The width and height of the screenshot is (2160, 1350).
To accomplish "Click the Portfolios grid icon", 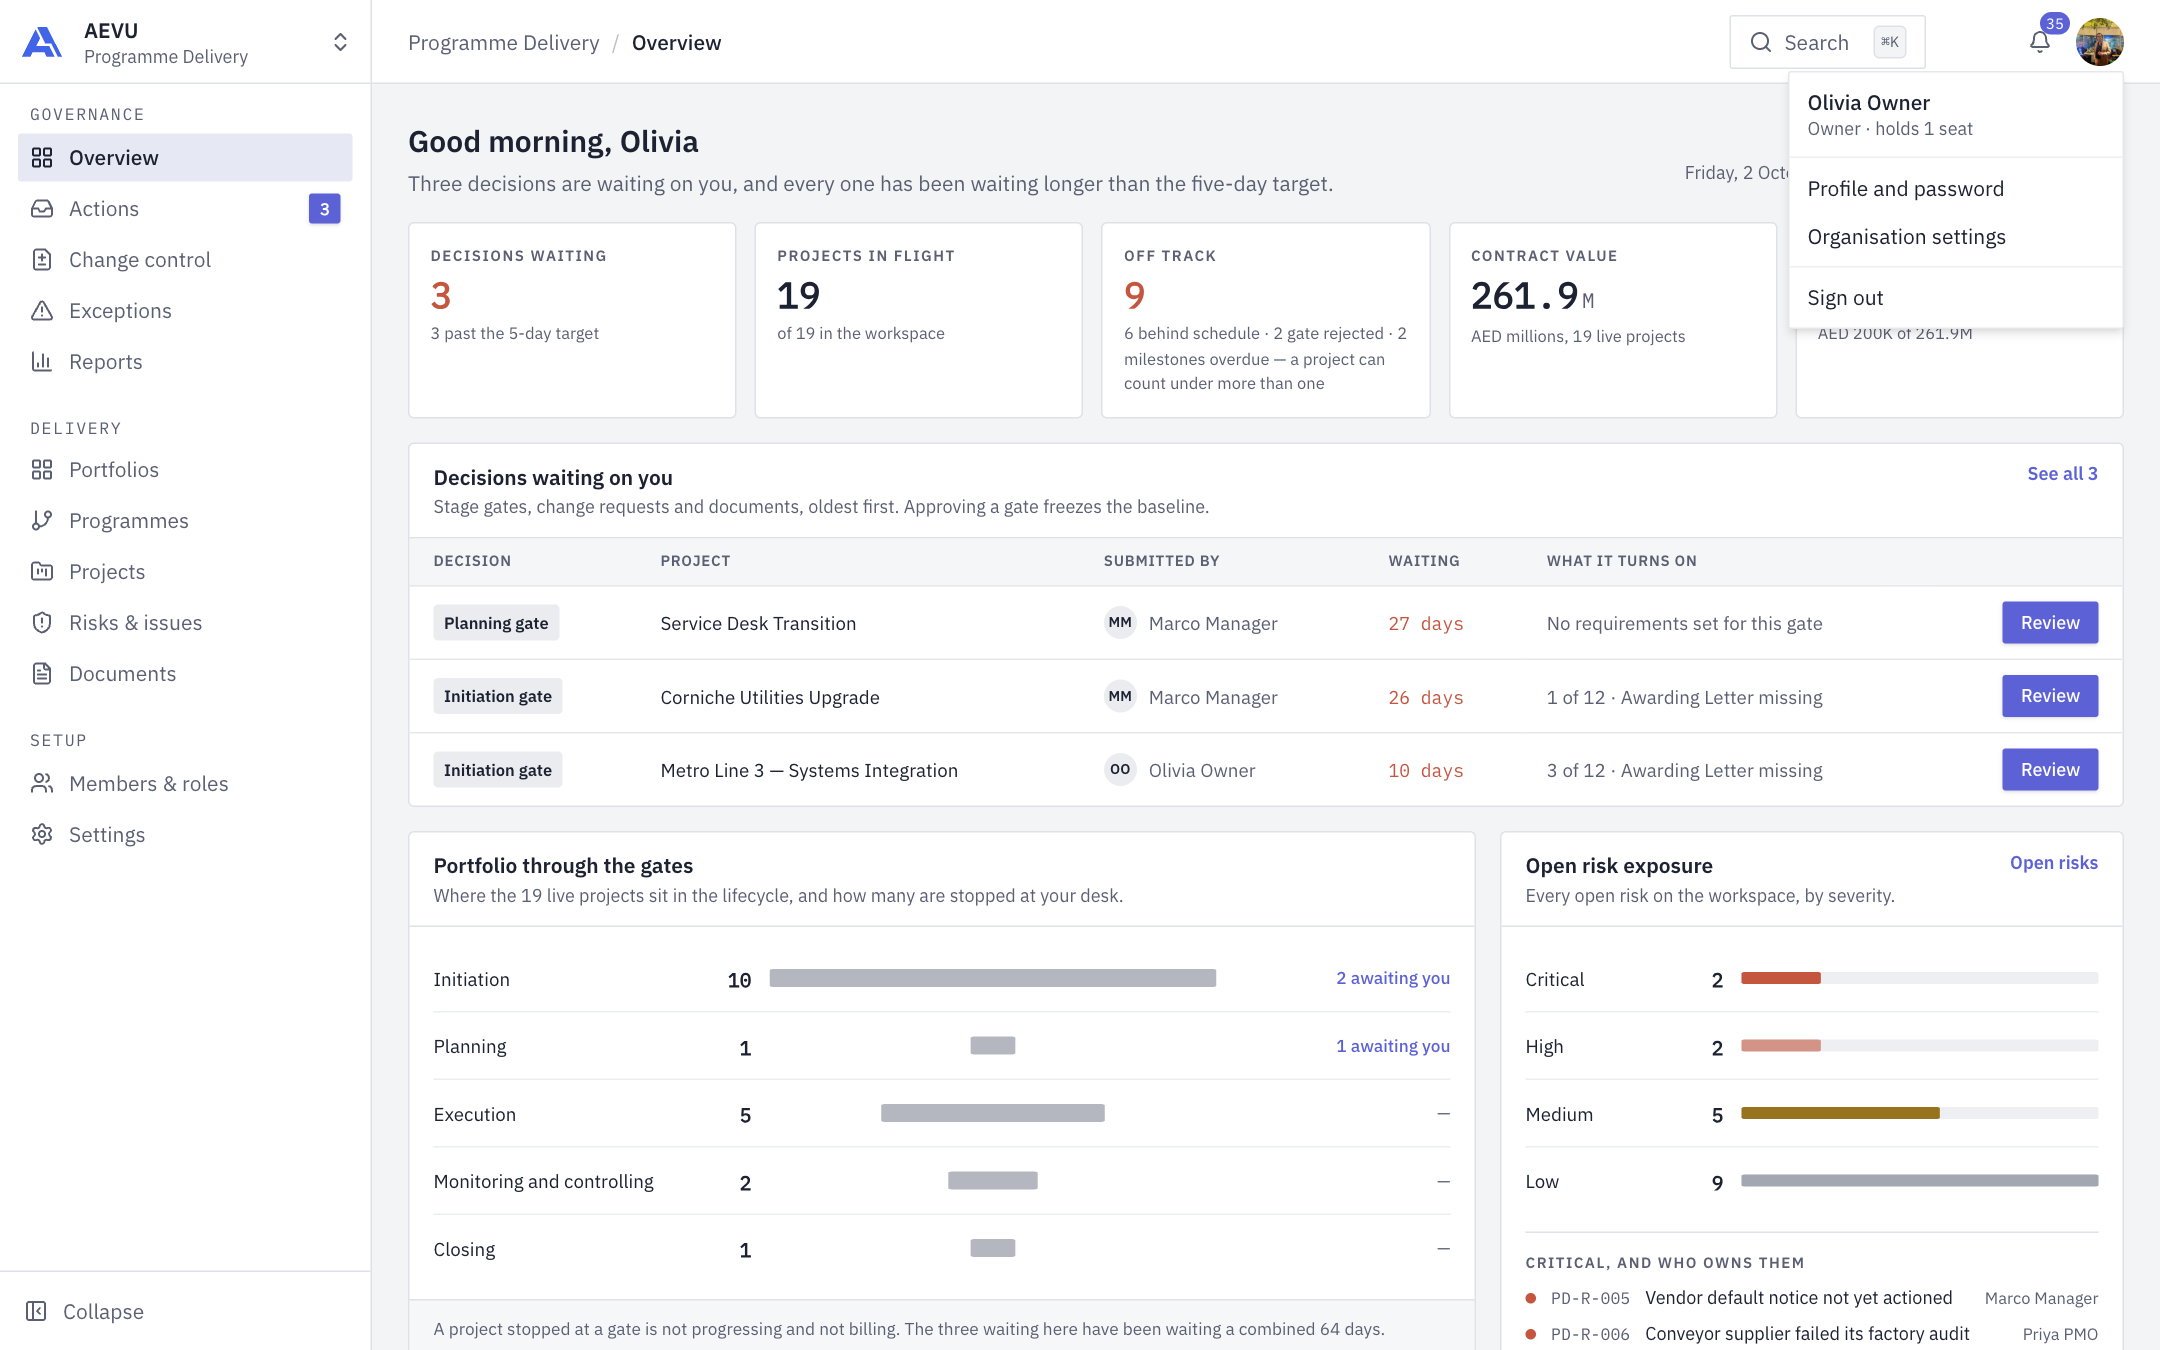I will 42,470.
